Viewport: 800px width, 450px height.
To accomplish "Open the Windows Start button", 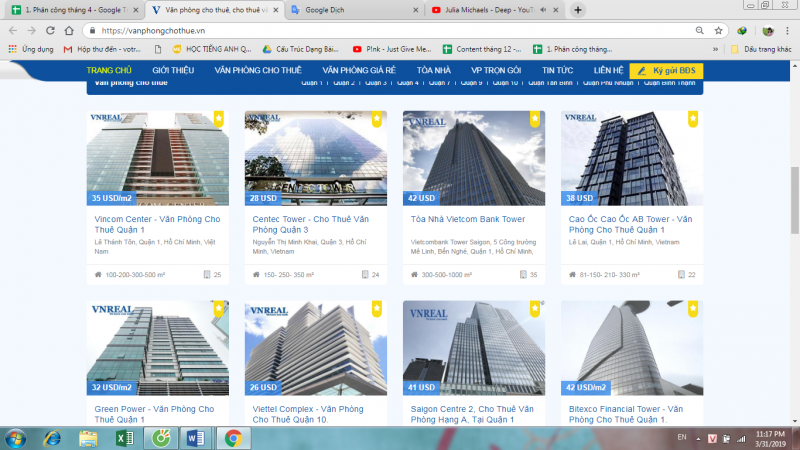I will pos(15,439).
